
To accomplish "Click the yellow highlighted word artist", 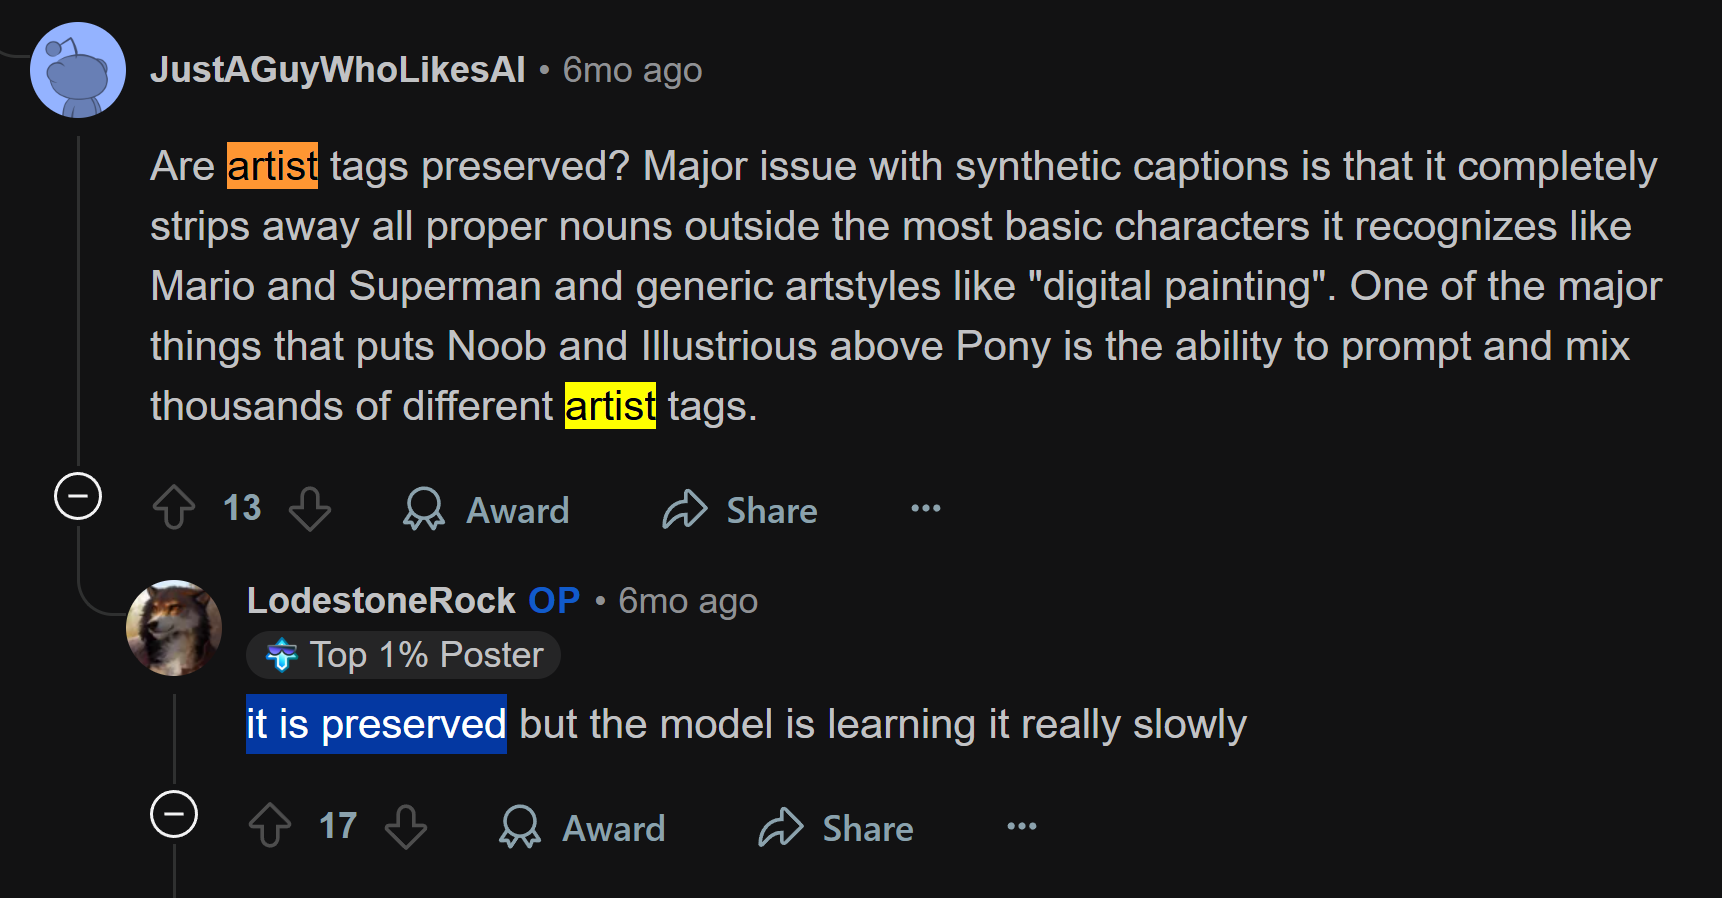I will coord(610,406).
